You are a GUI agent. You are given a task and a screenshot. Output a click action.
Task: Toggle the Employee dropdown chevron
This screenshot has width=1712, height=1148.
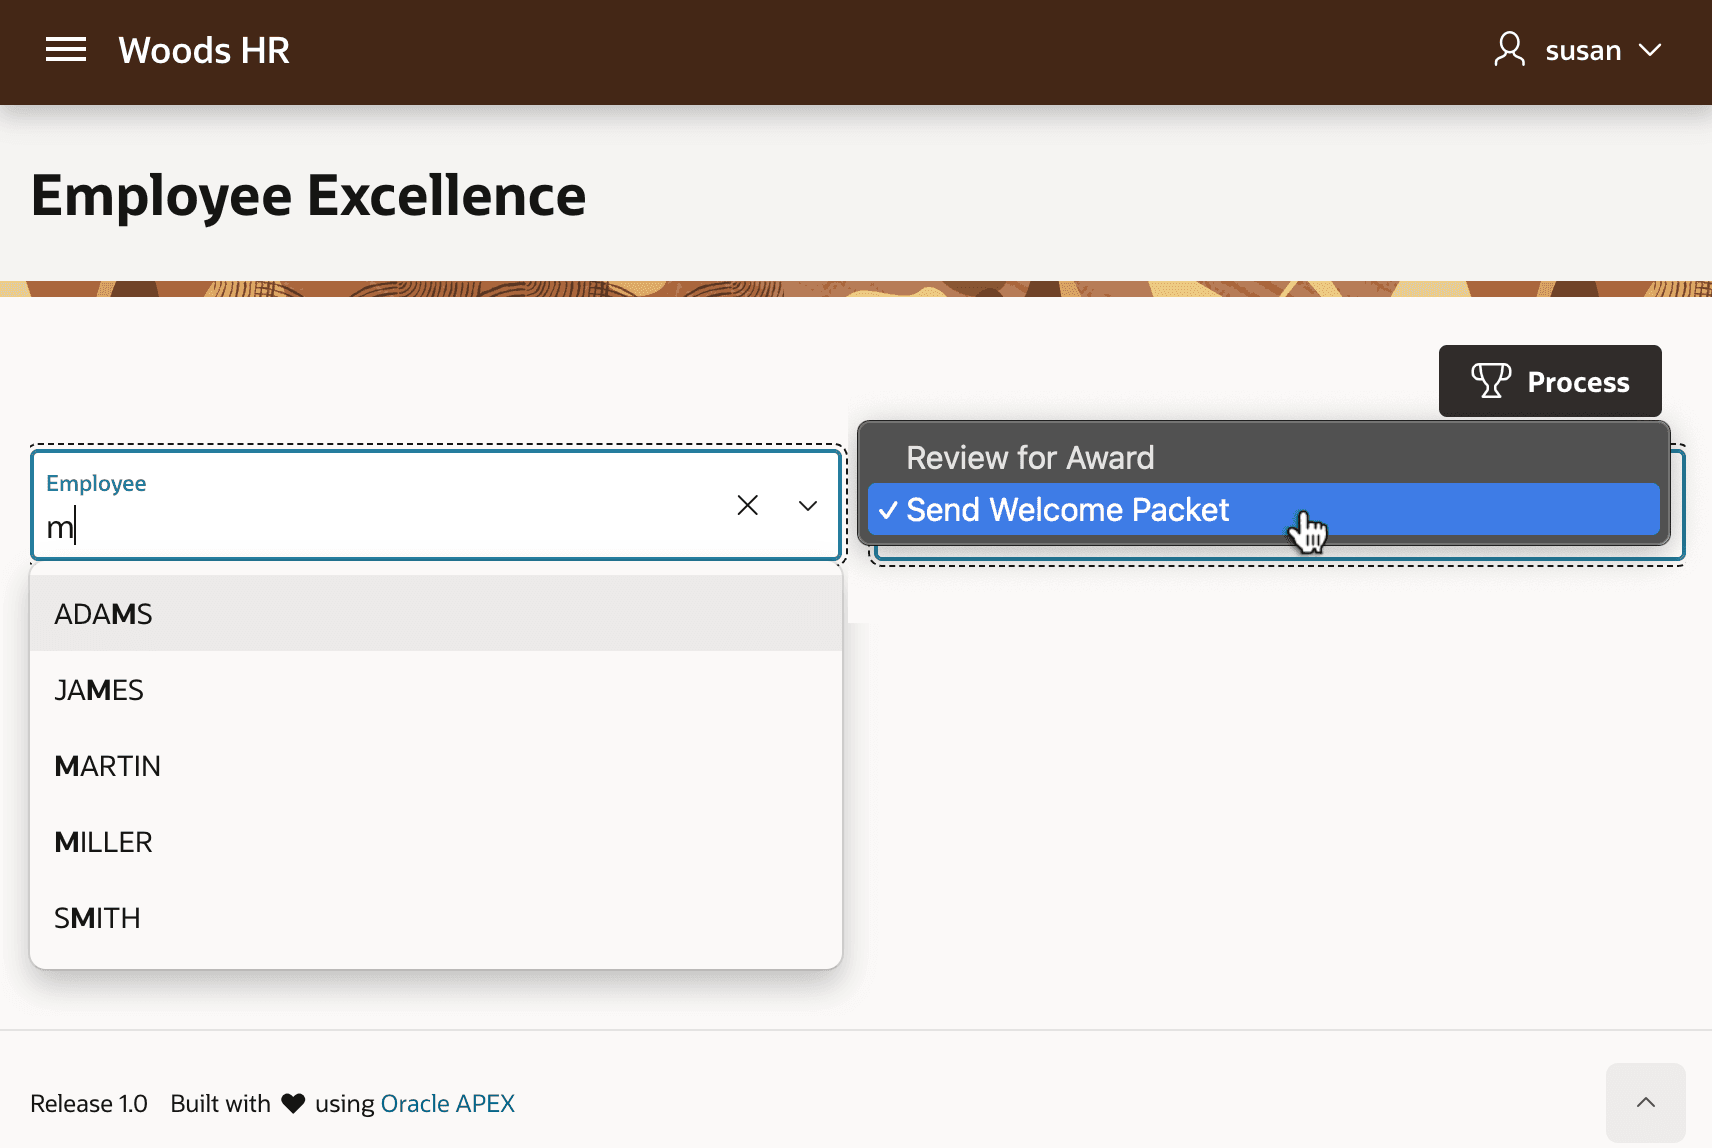pos(808,506)
